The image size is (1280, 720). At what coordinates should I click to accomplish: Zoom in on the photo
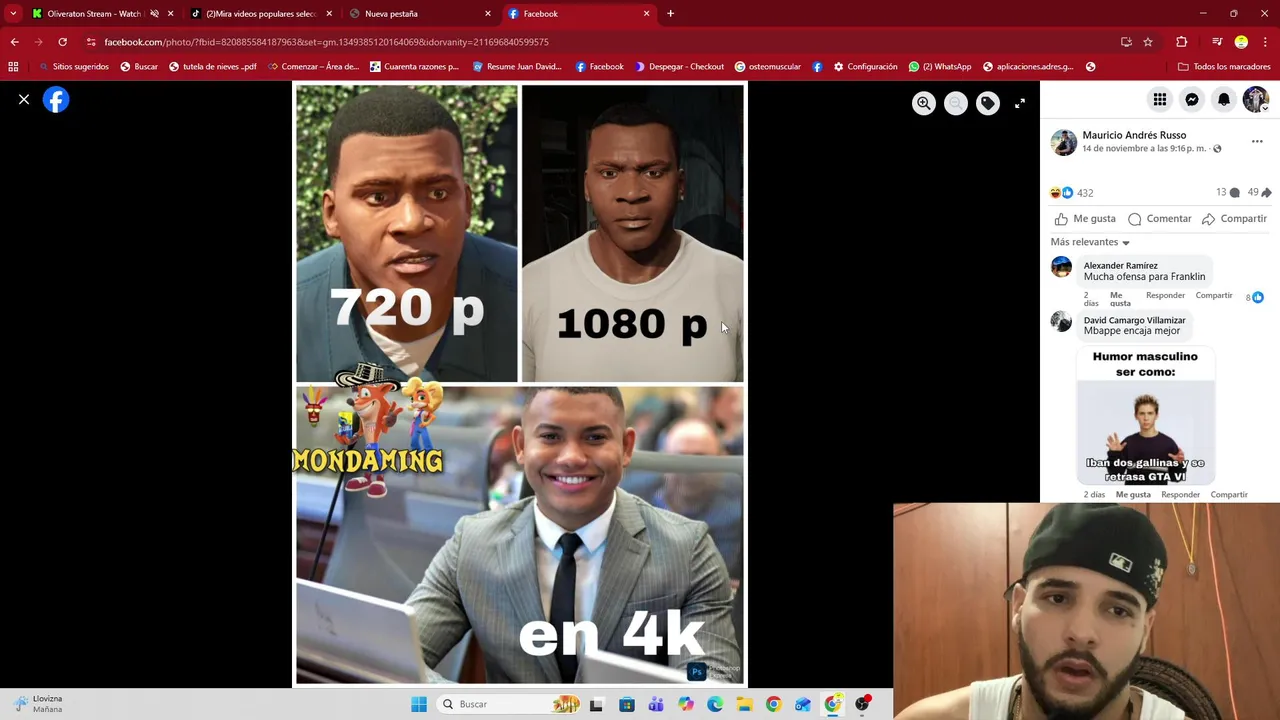pos(924,103)
